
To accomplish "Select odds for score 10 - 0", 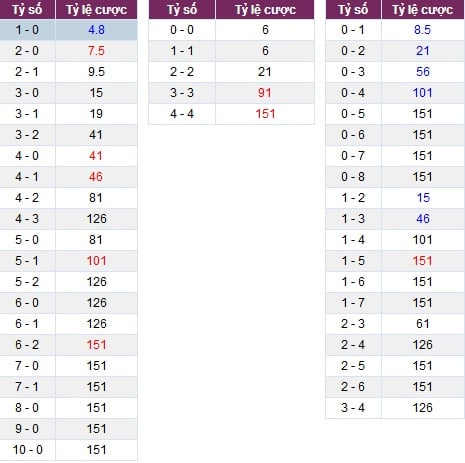I will pyautogui.click(x=97, y=450).
